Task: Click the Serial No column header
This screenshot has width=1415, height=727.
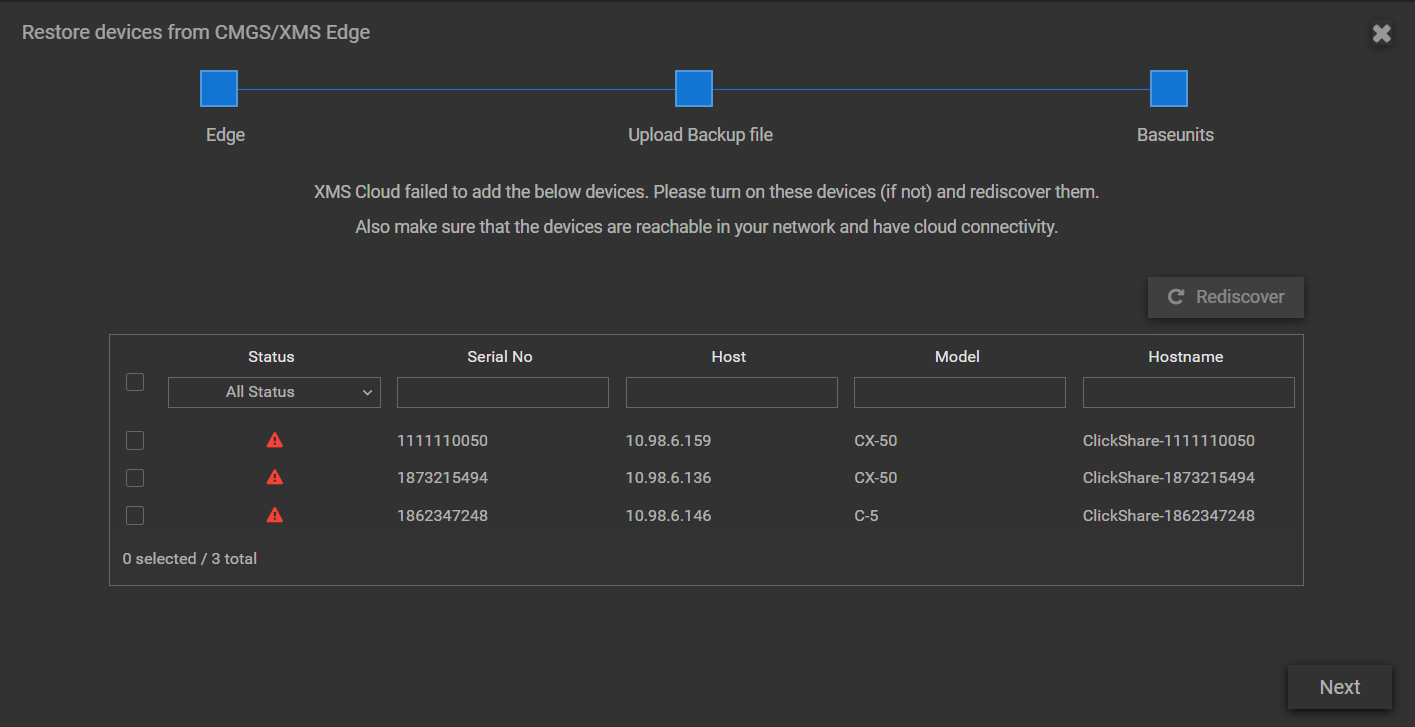Action: tap(500, 357)
